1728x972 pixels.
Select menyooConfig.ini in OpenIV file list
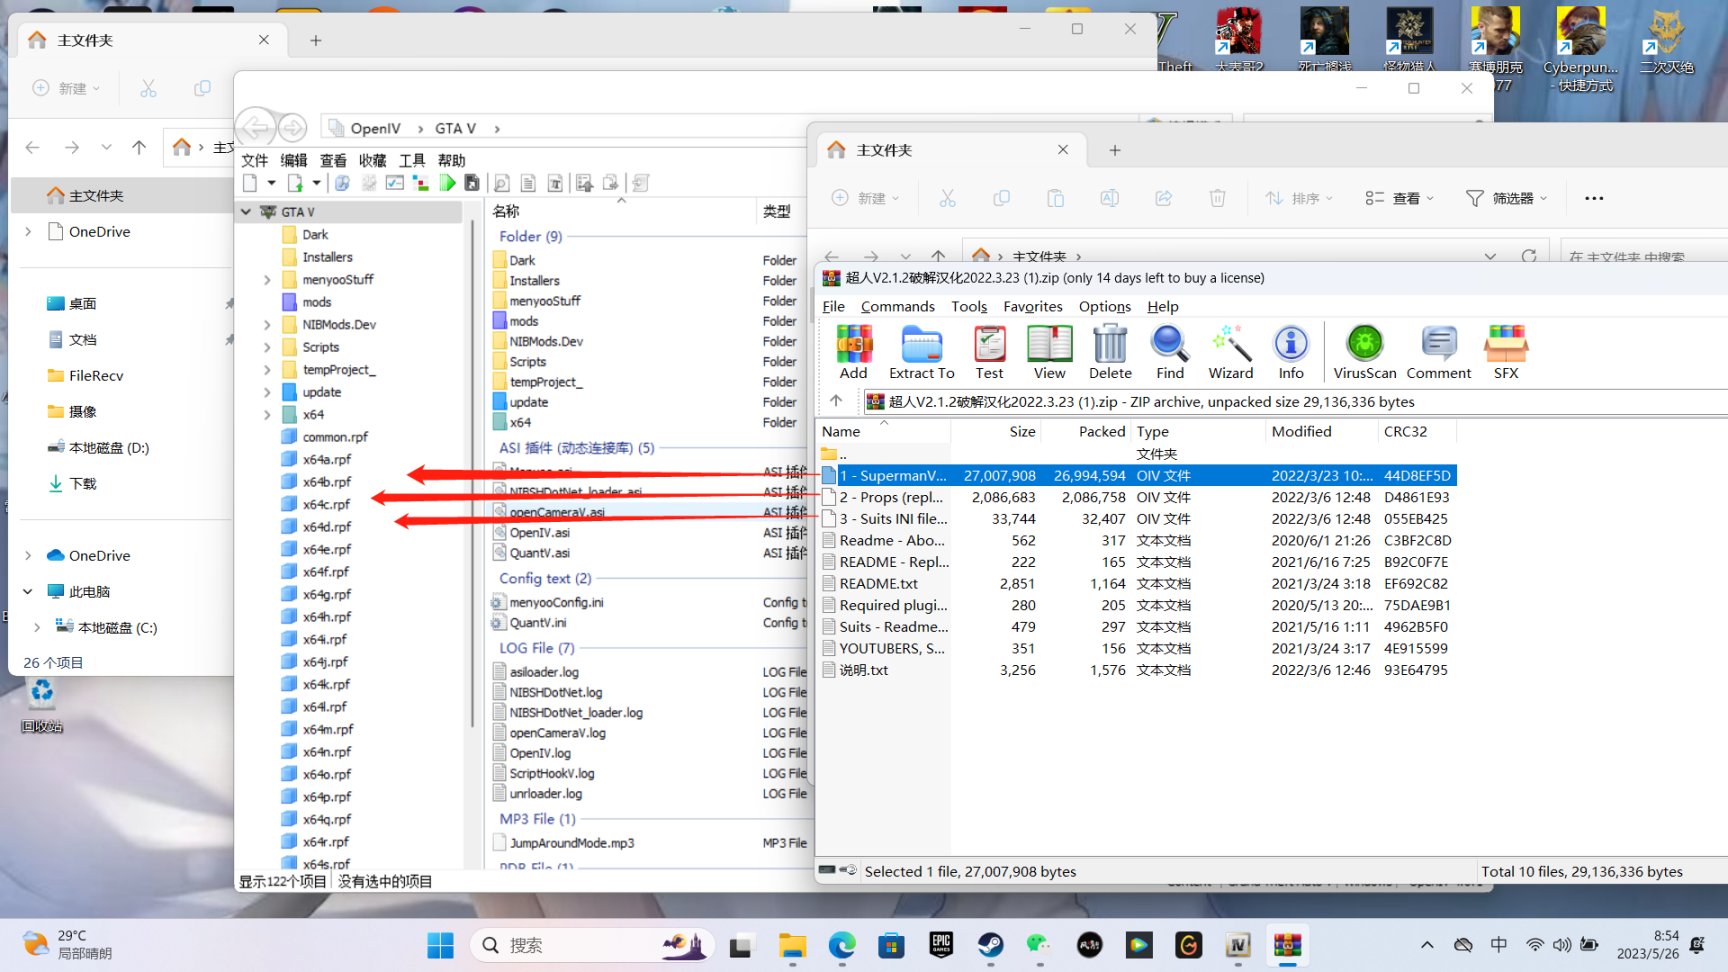pos(557,602)
